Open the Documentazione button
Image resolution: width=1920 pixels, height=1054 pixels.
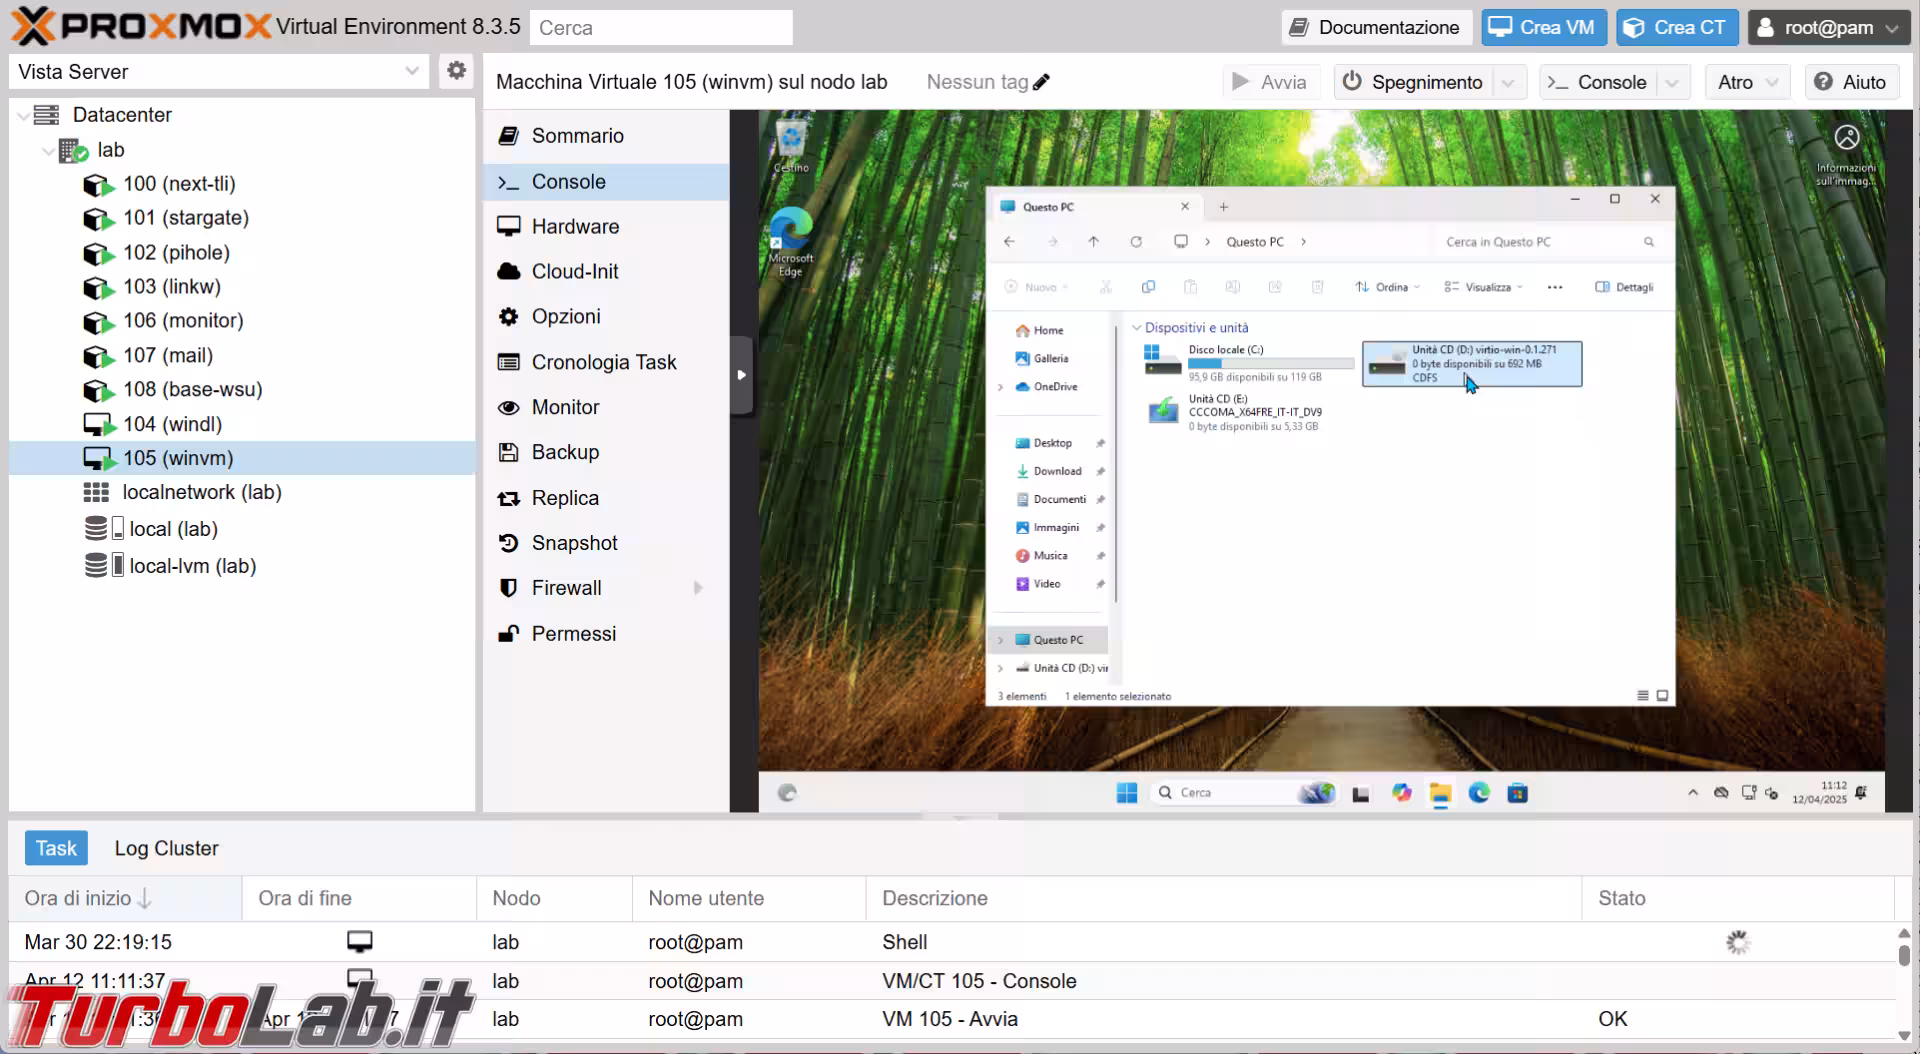click(x=1375, y=27)
